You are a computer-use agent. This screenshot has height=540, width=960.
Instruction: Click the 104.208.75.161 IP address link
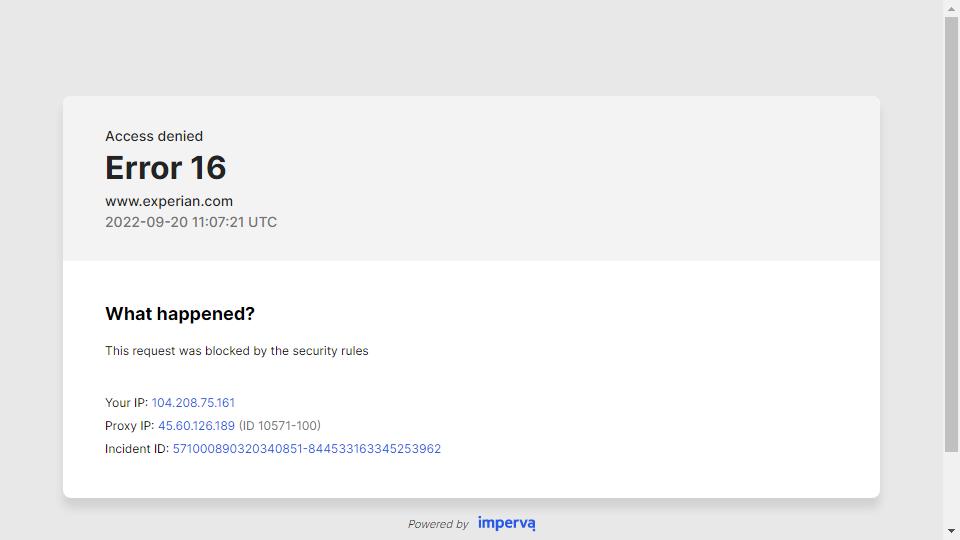coord(193,403)
